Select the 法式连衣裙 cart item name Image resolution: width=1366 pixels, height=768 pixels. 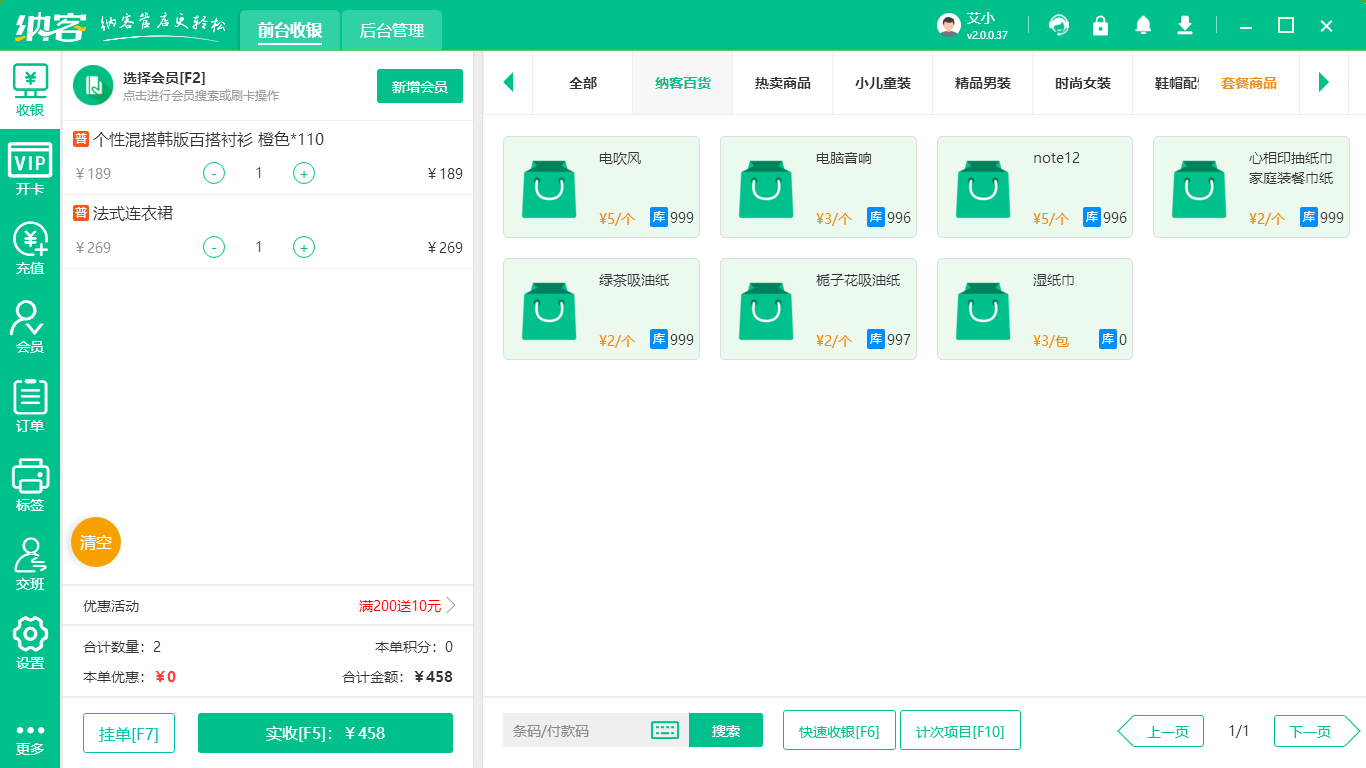coord(133,213)
